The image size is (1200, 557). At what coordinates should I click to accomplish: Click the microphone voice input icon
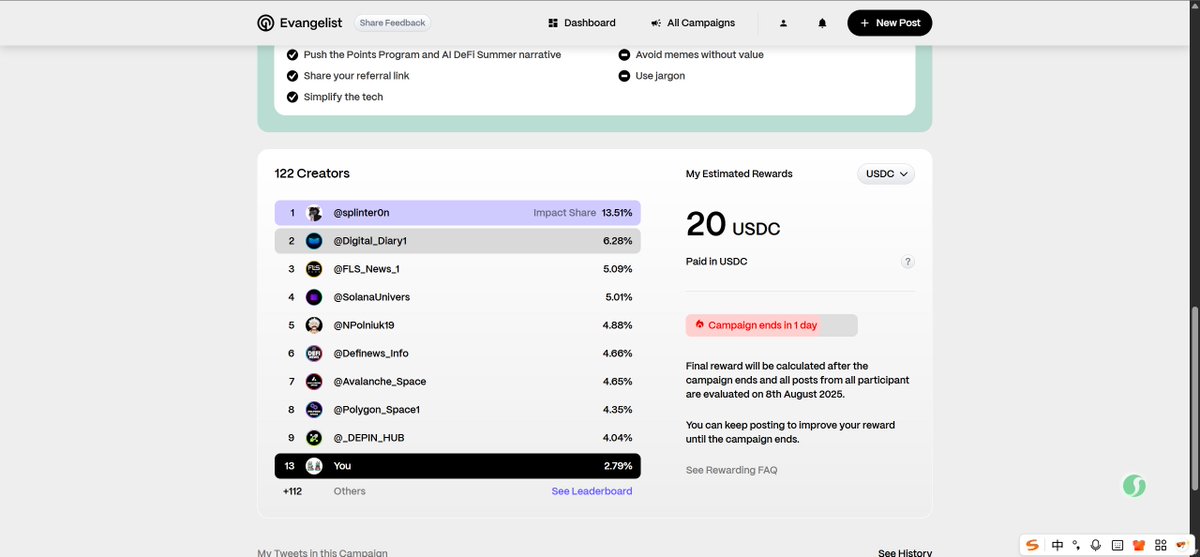1096,545
